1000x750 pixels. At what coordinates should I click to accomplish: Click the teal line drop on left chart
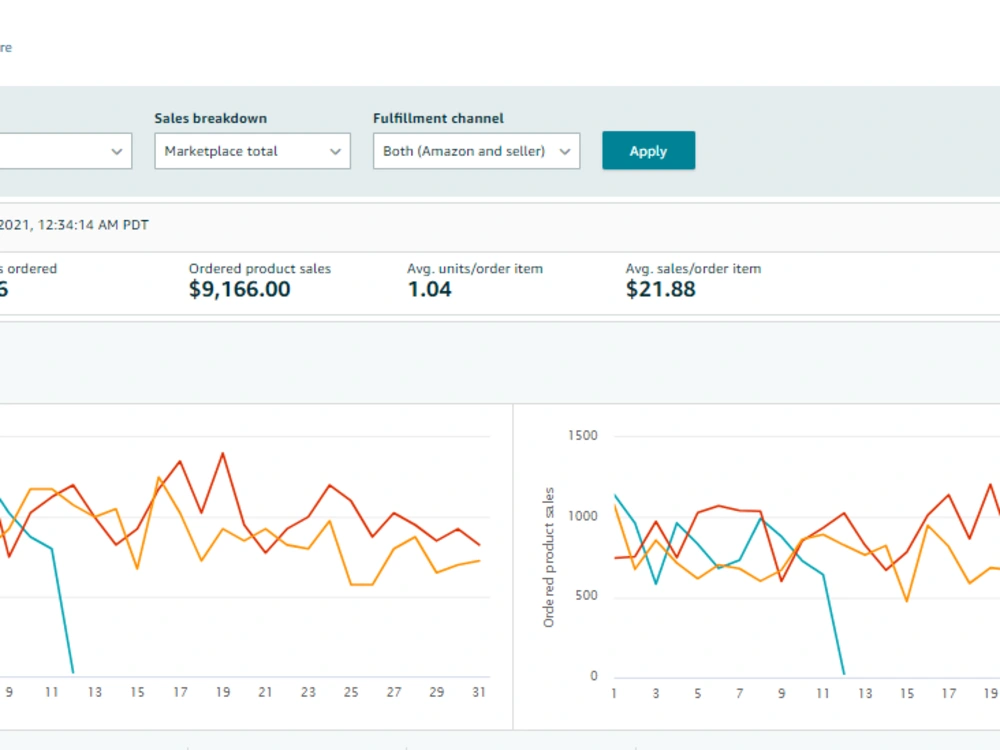pos(62,610)
